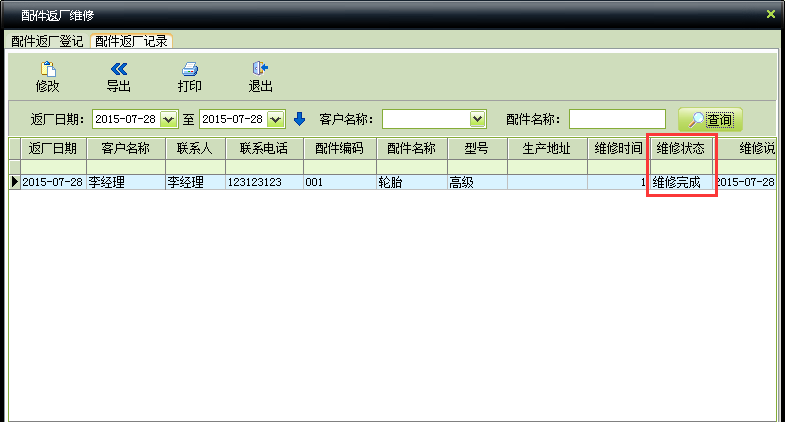Click the 查询 search button
Viewport: 785px width, 422px height.
point(710,119)
